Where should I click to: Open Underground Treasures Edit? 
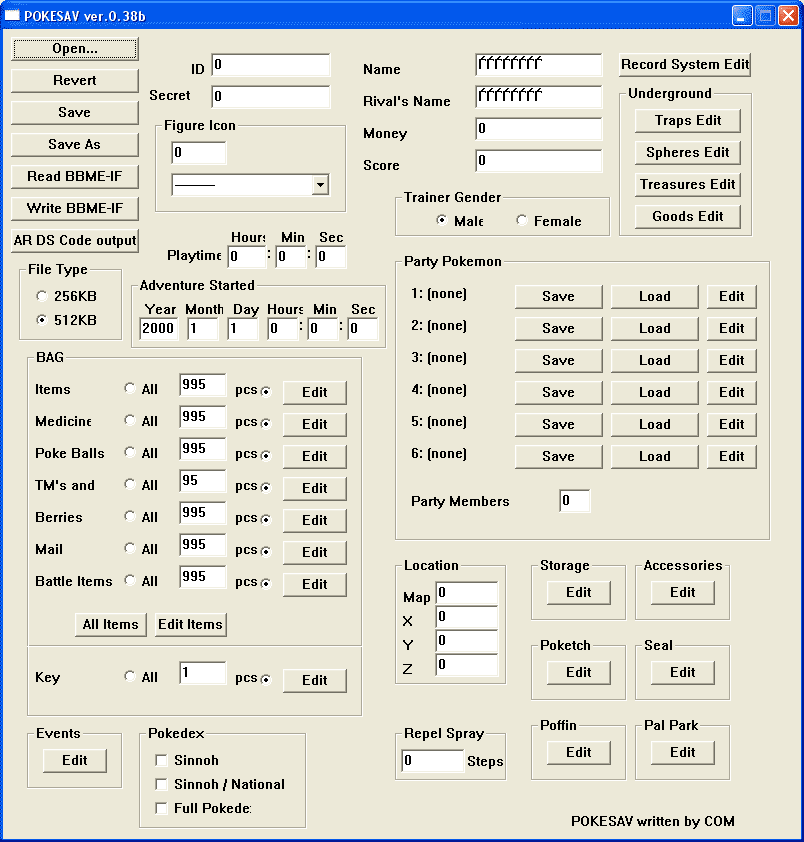pos(687,185)
